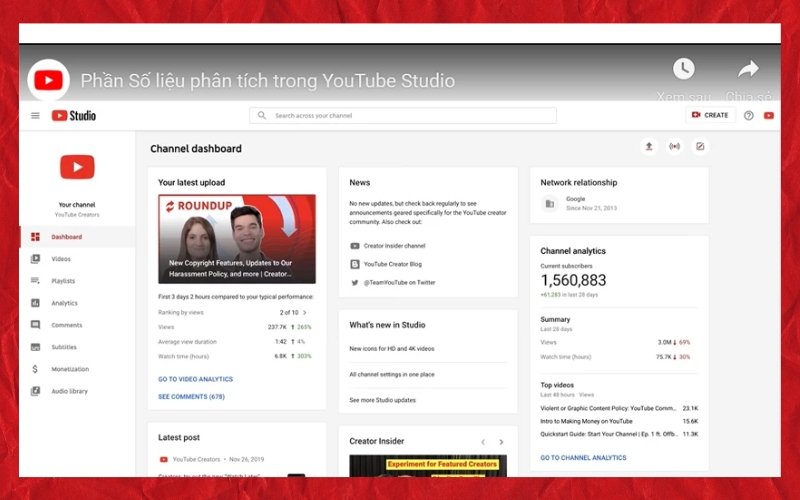Click the YouTube Studio logo
Screen dimensions: 800x500
tap(73, 116)
